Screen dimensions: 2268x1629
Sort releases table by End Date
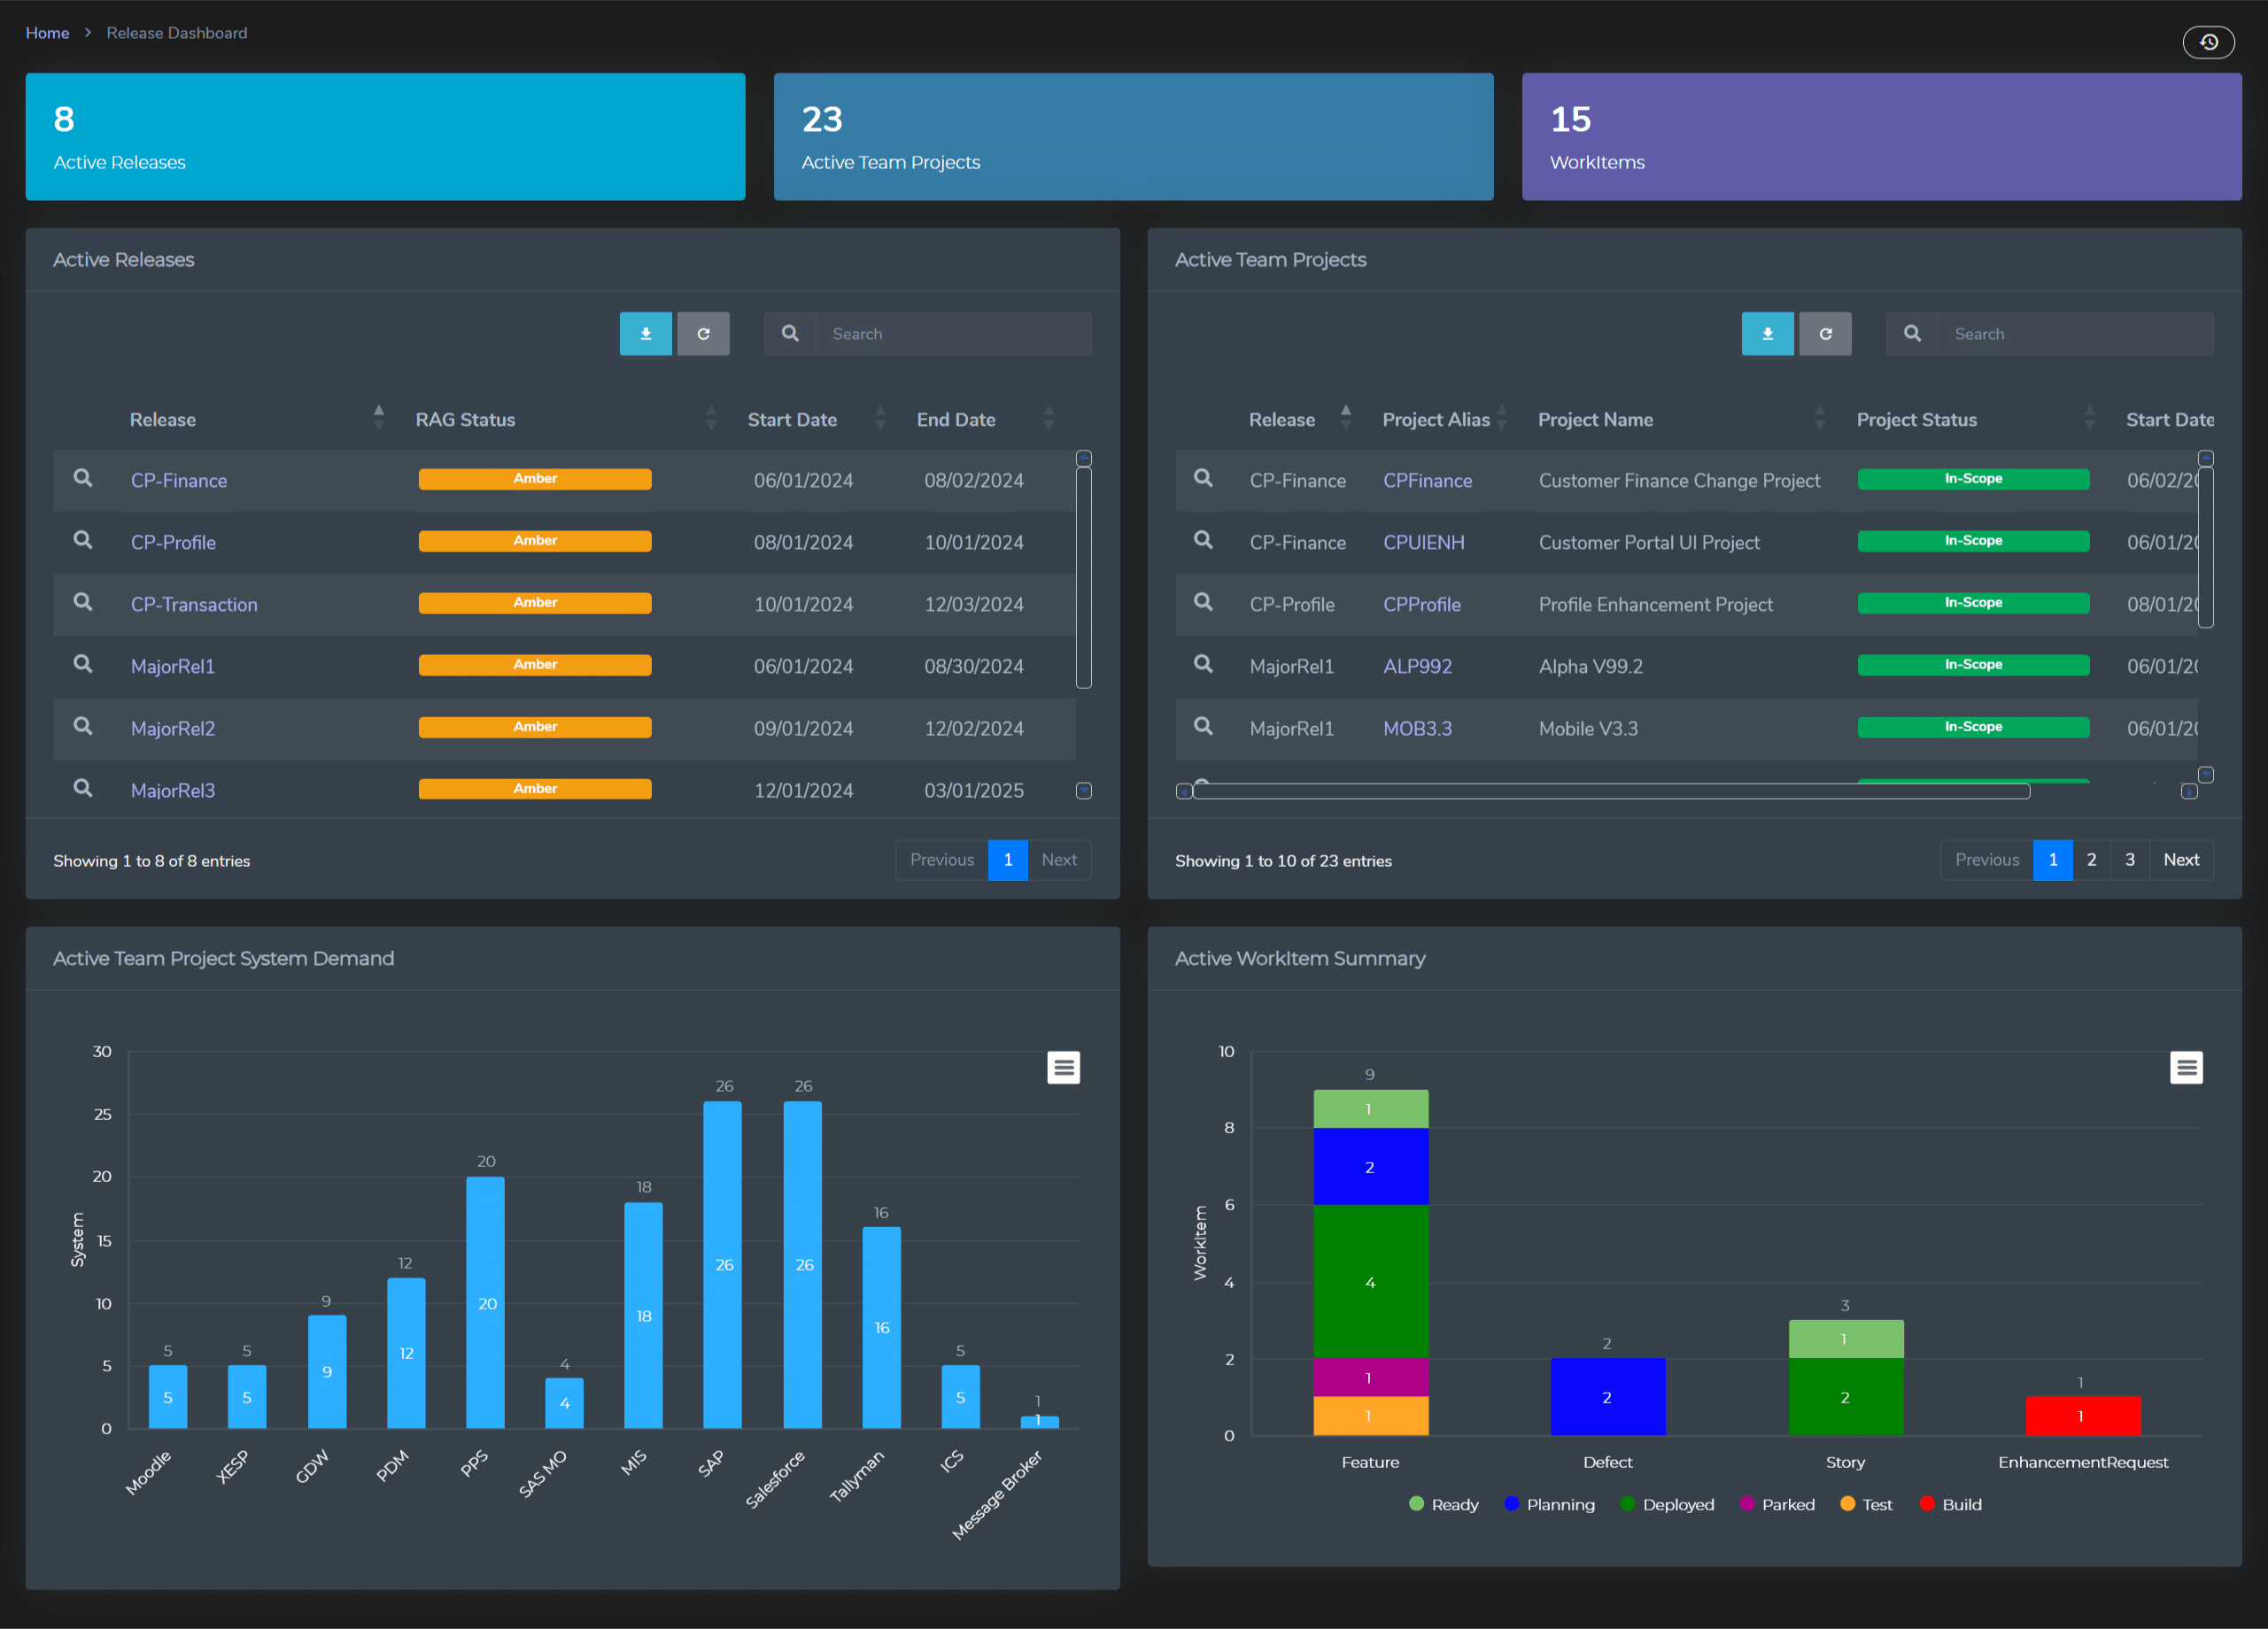point(956,420)
